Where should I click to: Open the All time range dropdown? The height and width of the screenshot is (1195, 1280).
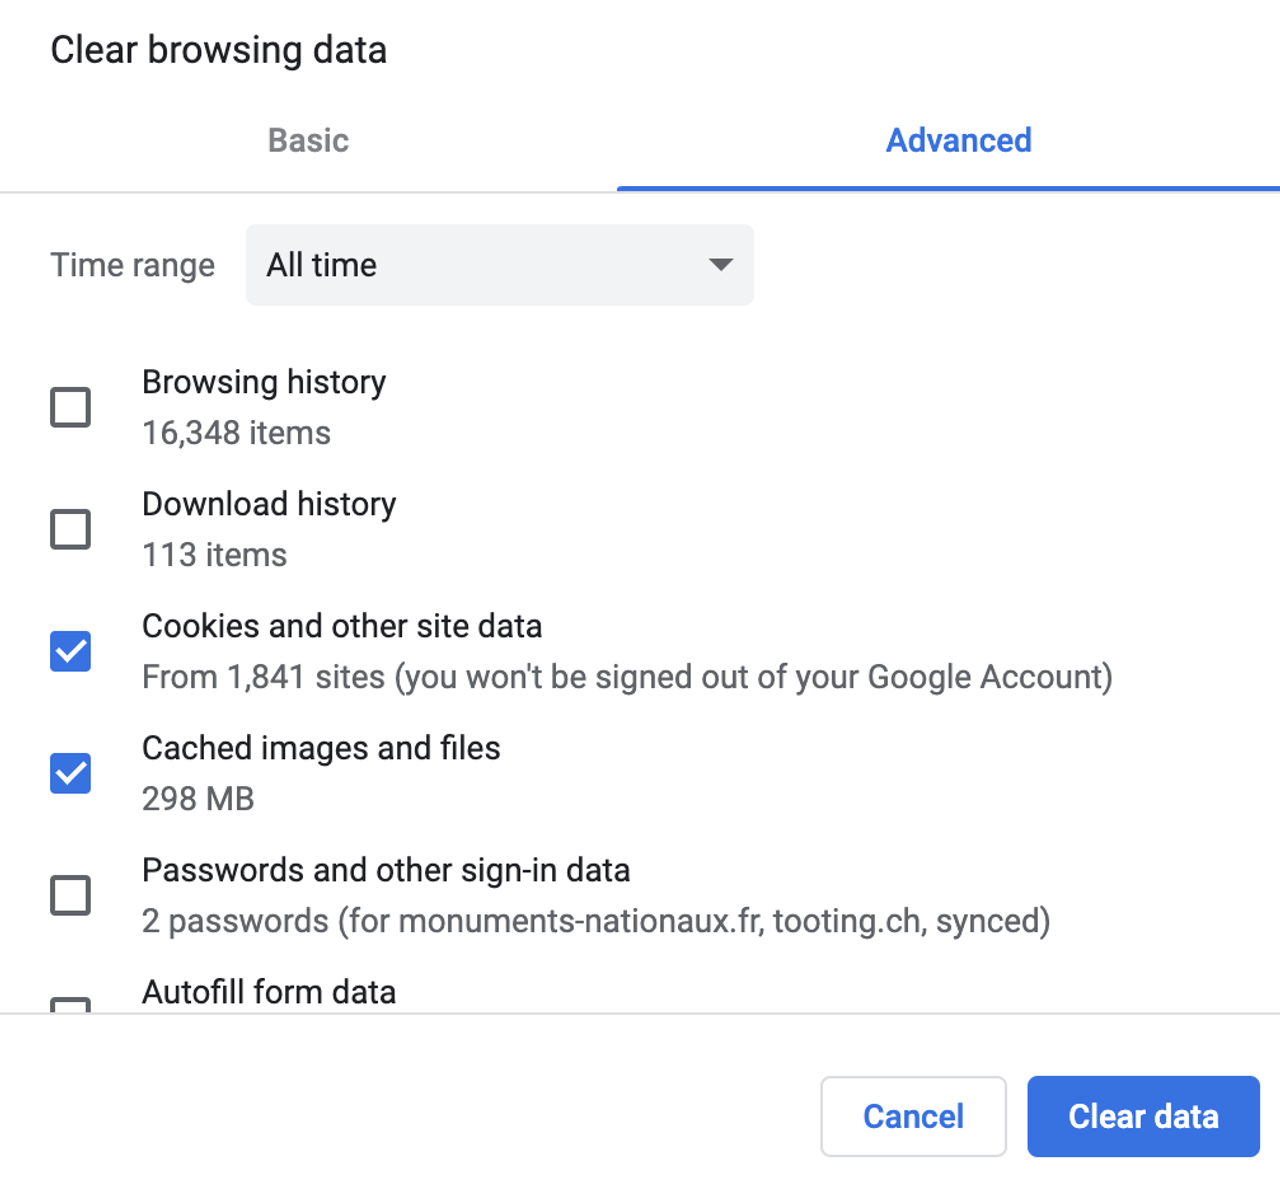pyautogui.click(x=499, y=265)
